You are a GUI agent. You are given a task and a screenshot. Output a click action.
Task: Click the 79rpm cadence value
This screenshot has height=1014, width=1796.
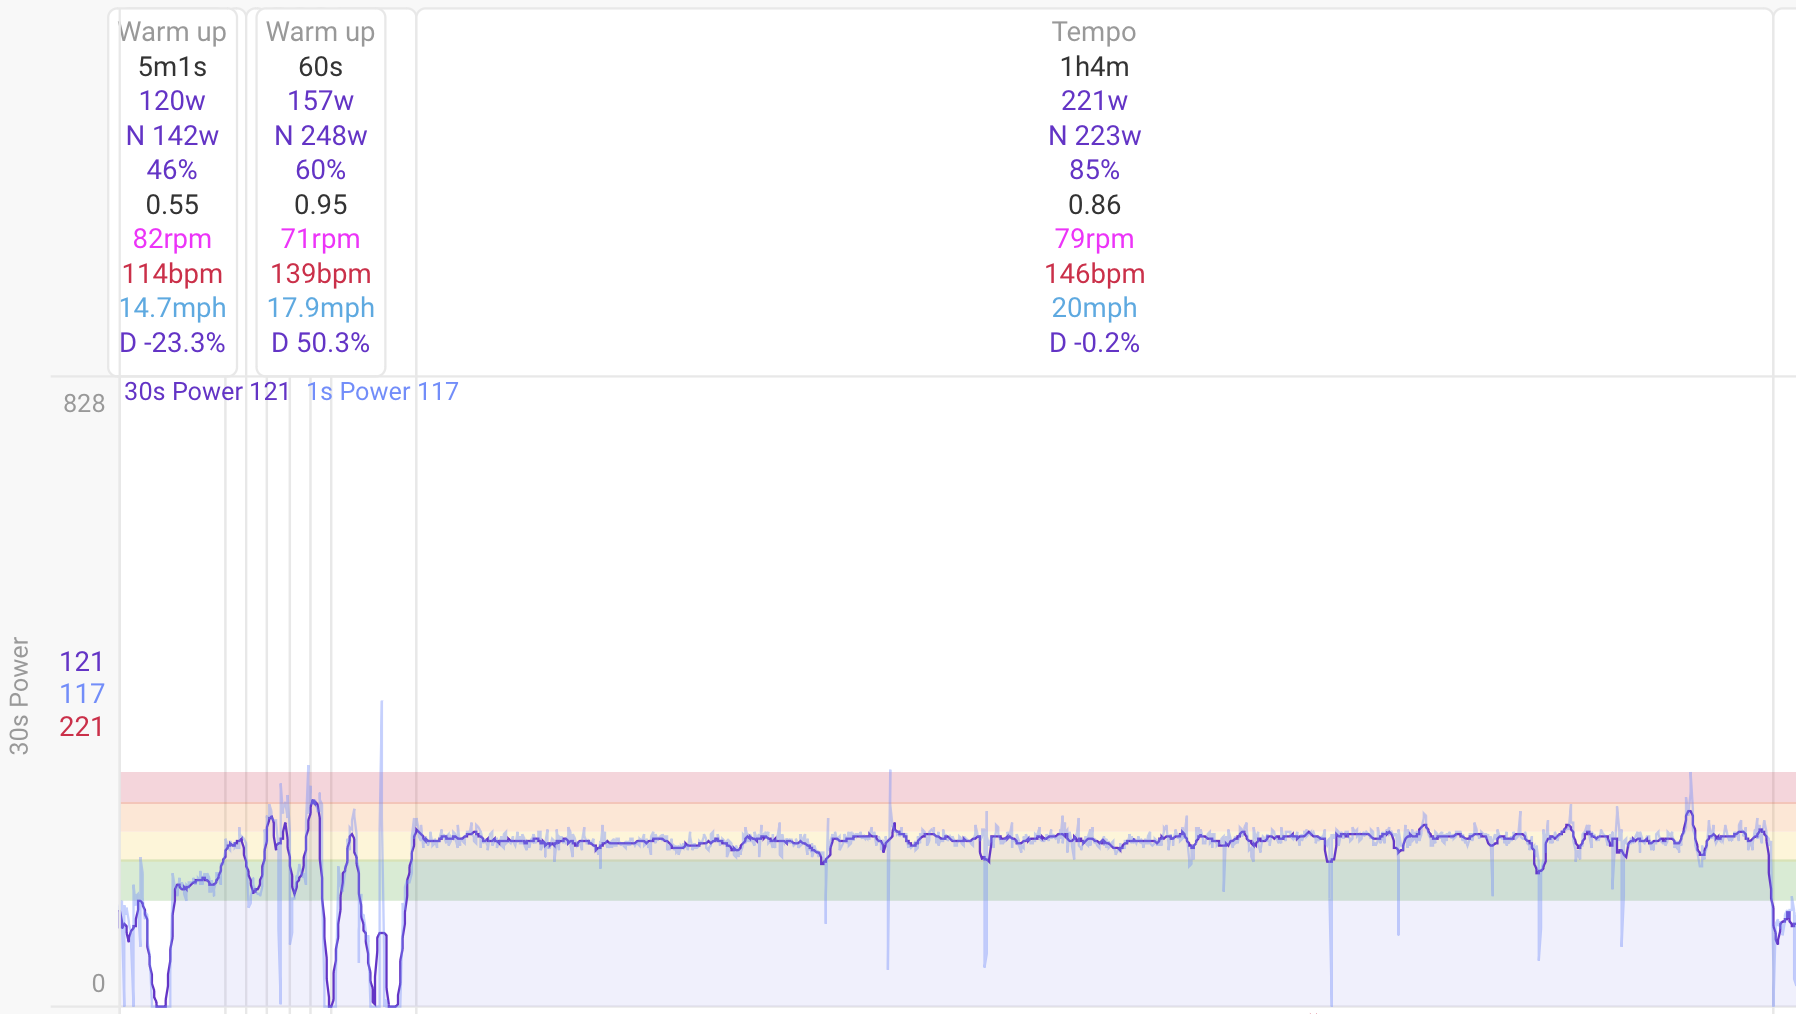[x=1094, y=239]
